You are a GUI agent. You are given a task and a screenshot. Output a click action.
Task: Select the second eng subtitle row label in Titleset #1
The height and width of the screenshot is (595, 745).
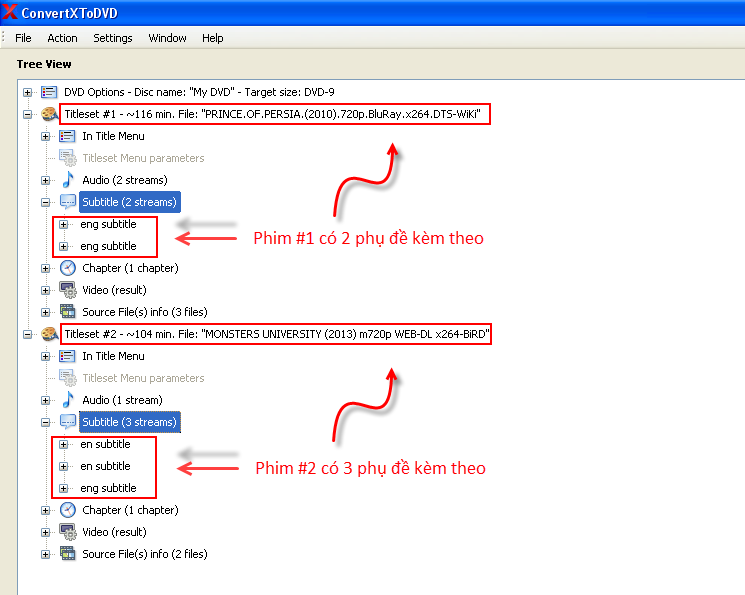[108, 246]
